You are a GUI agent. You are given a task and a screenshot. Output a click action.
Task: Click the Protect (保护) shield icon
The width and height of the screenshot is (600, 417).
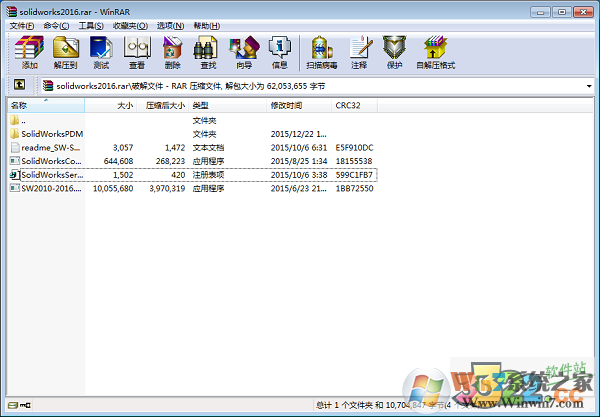tap(397, 50)
